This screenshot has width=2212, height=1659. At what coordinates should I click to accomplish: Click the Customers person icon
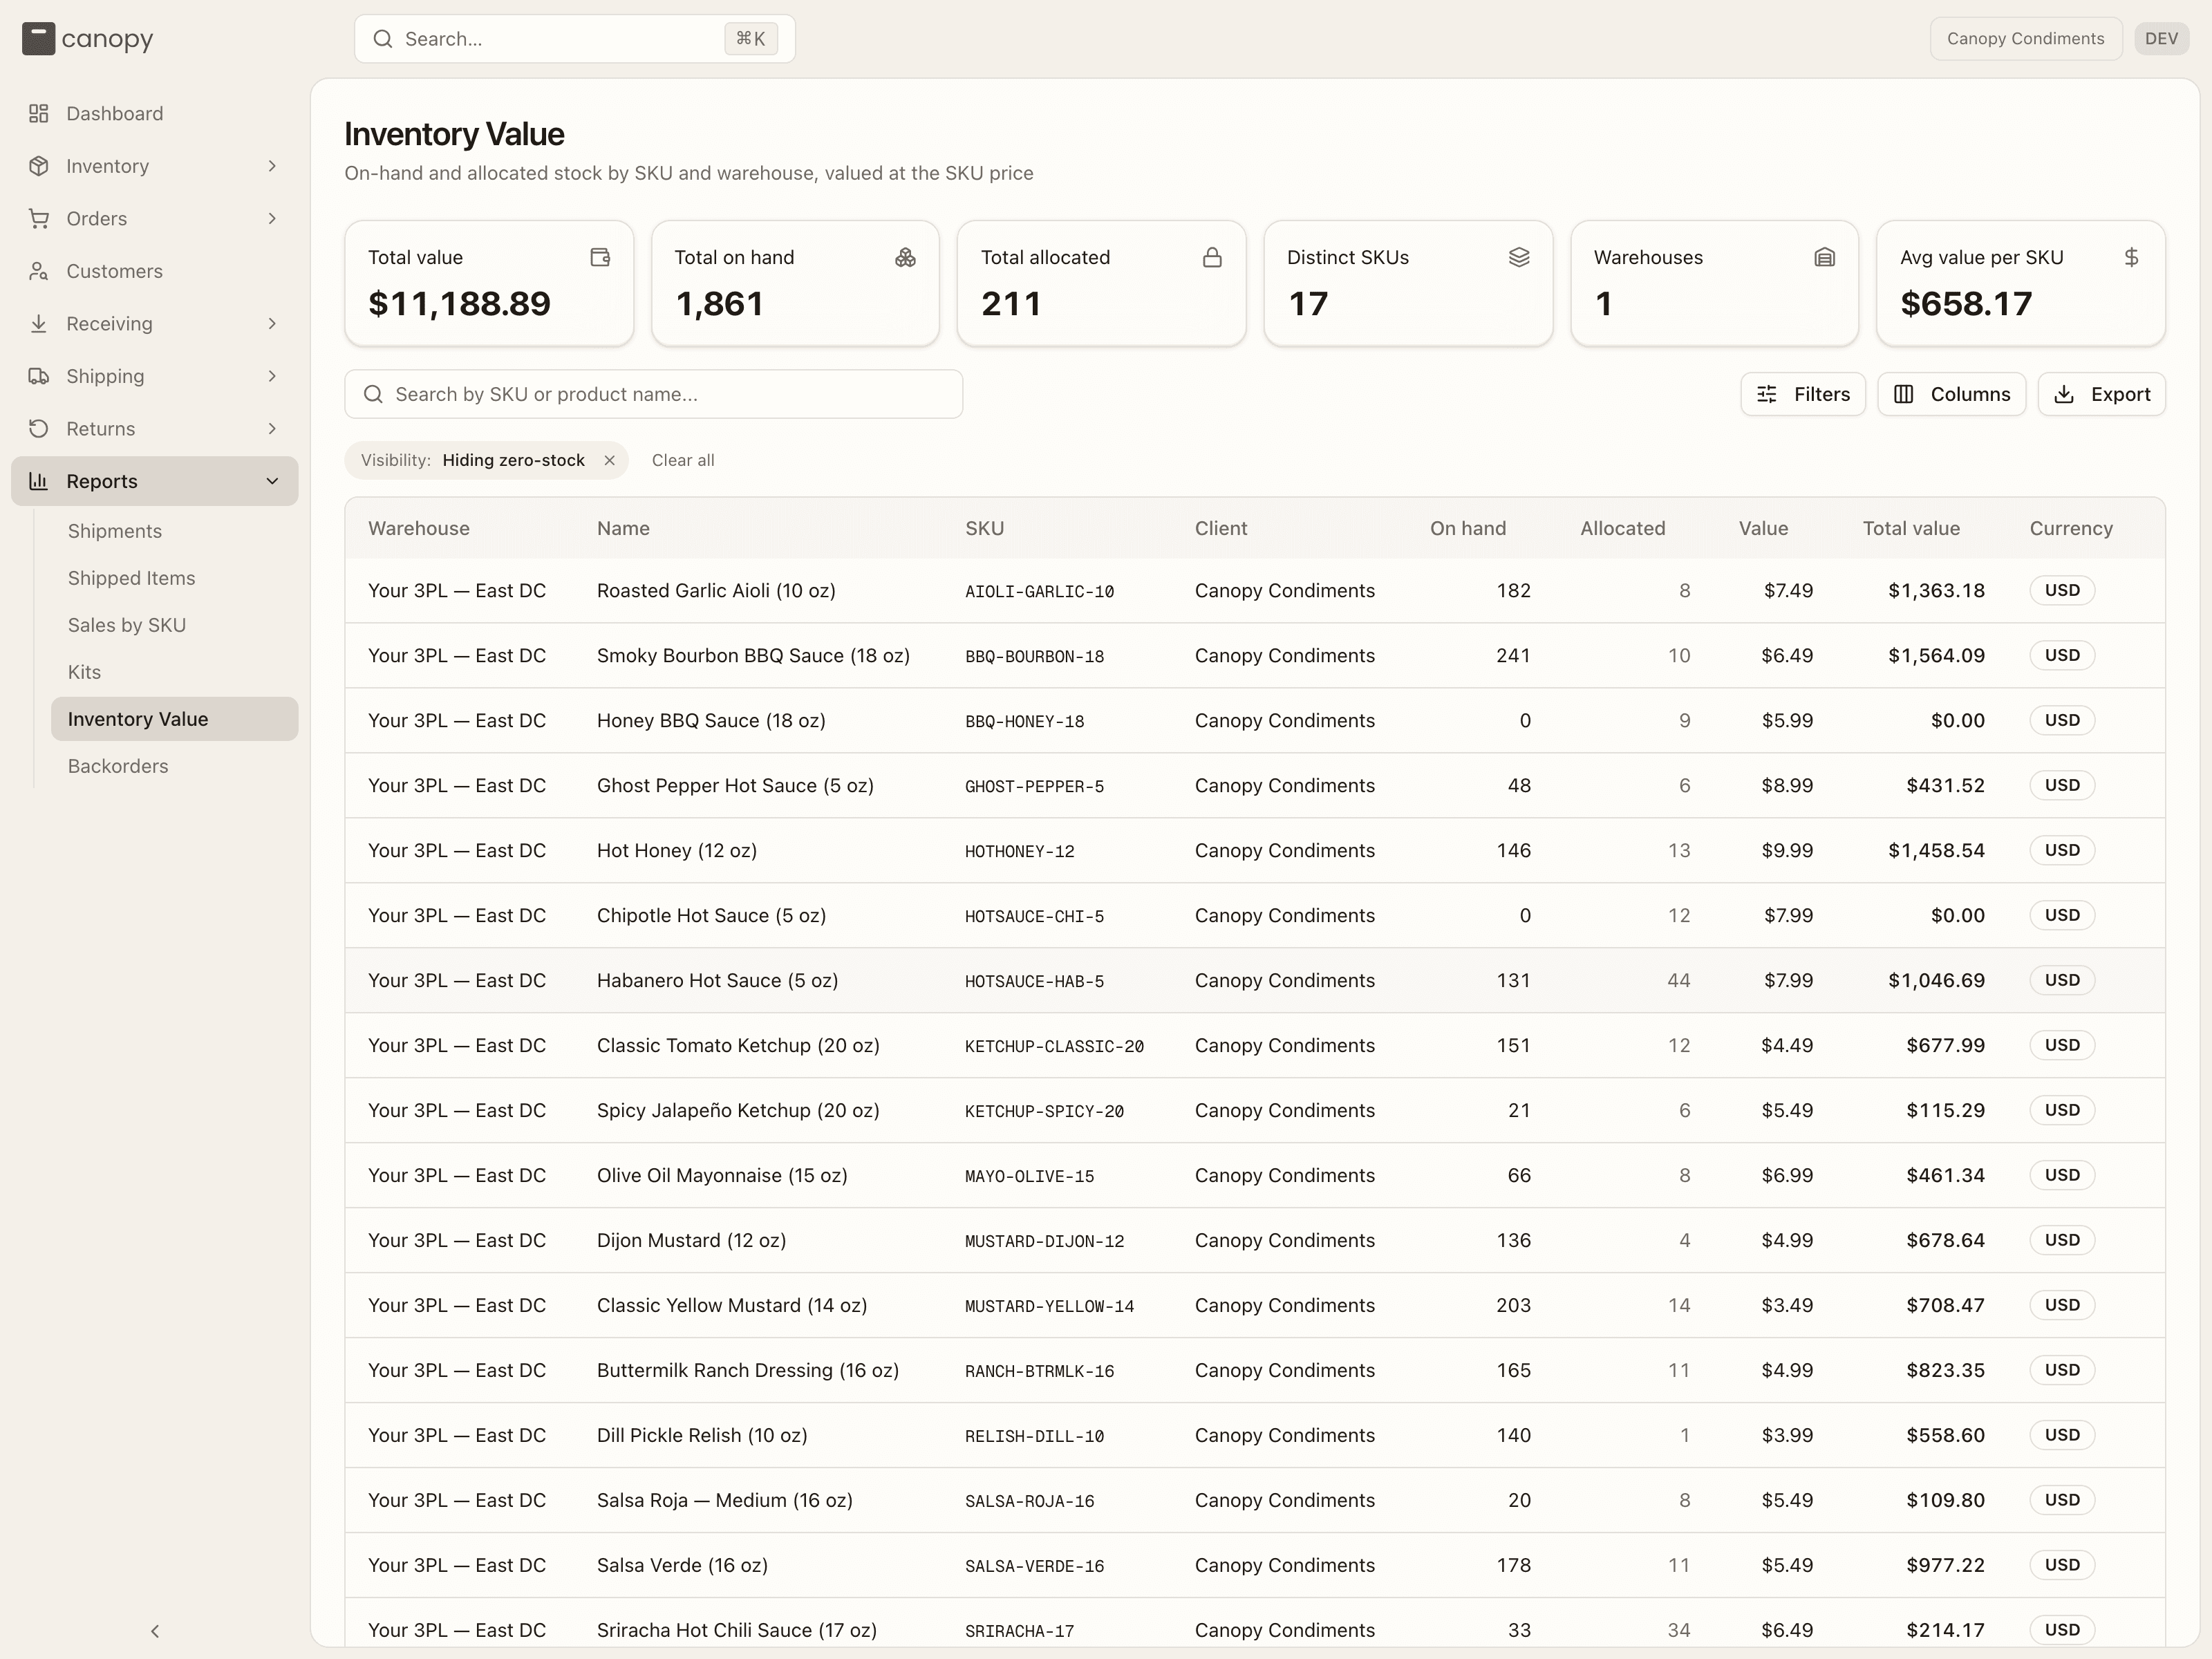coord(39,271)
